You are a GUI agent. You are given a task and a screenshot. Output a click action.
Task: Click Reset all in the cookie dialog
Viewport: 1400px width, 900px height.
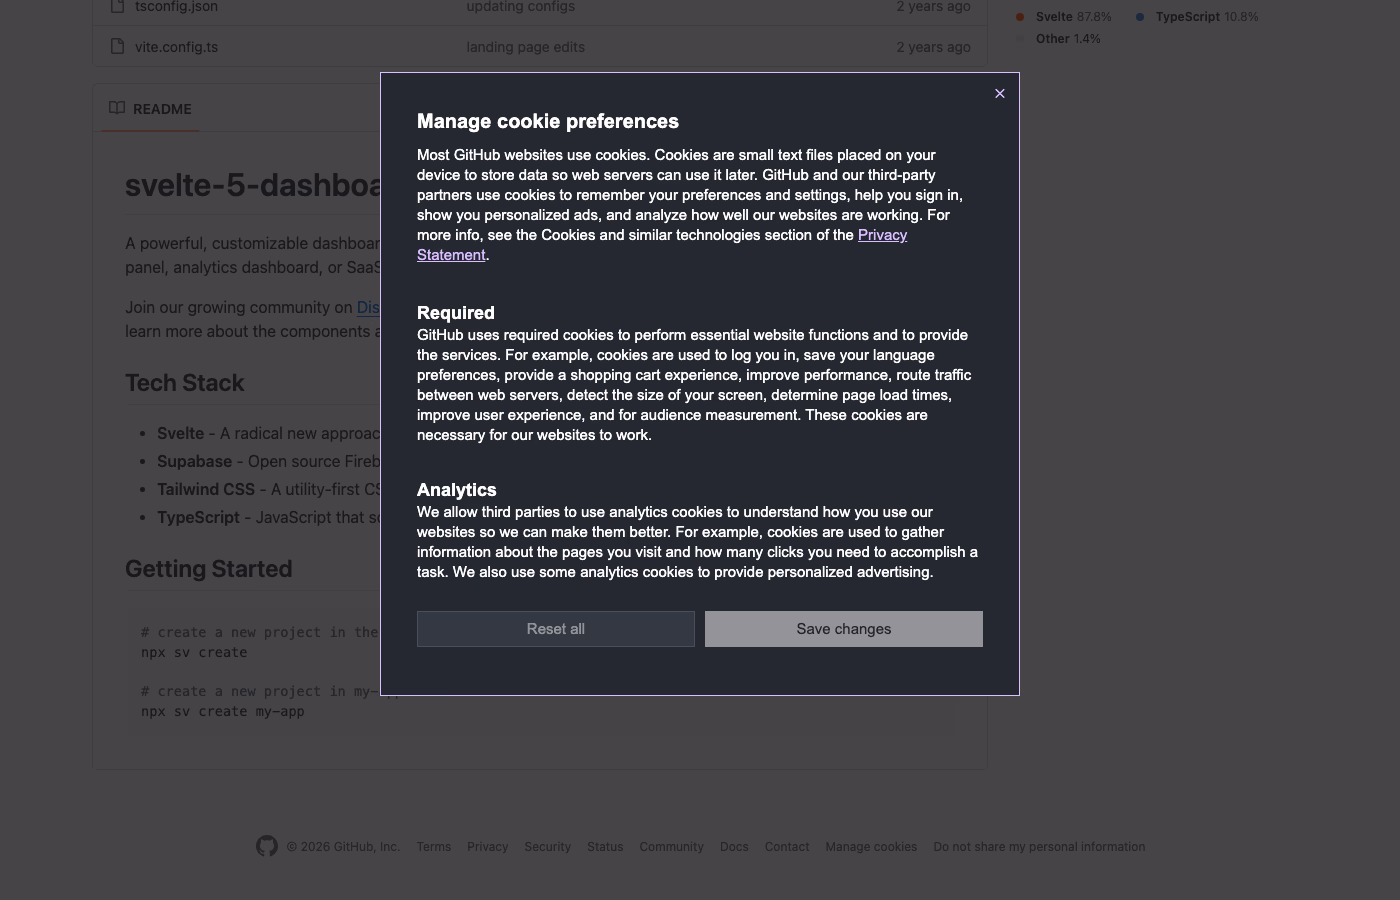[555, 628]
